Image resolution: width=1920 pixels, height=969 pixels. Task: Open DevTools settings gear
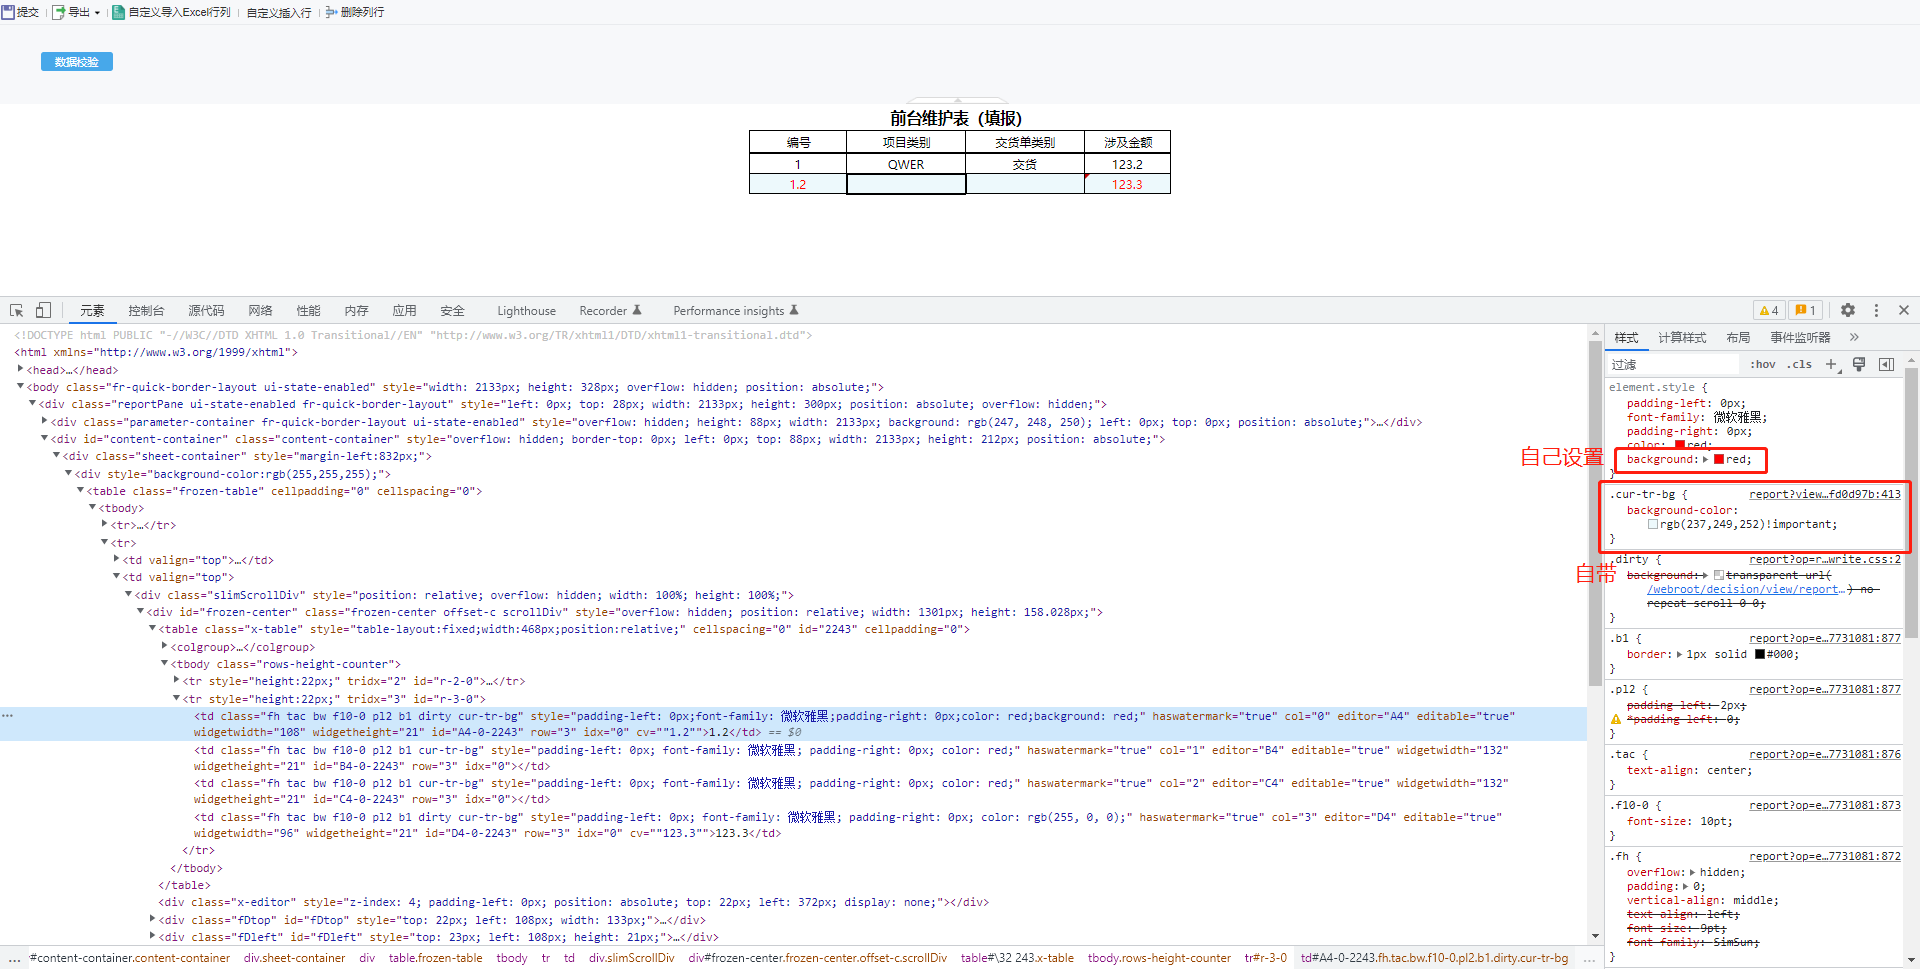[x=1848, y=311]
